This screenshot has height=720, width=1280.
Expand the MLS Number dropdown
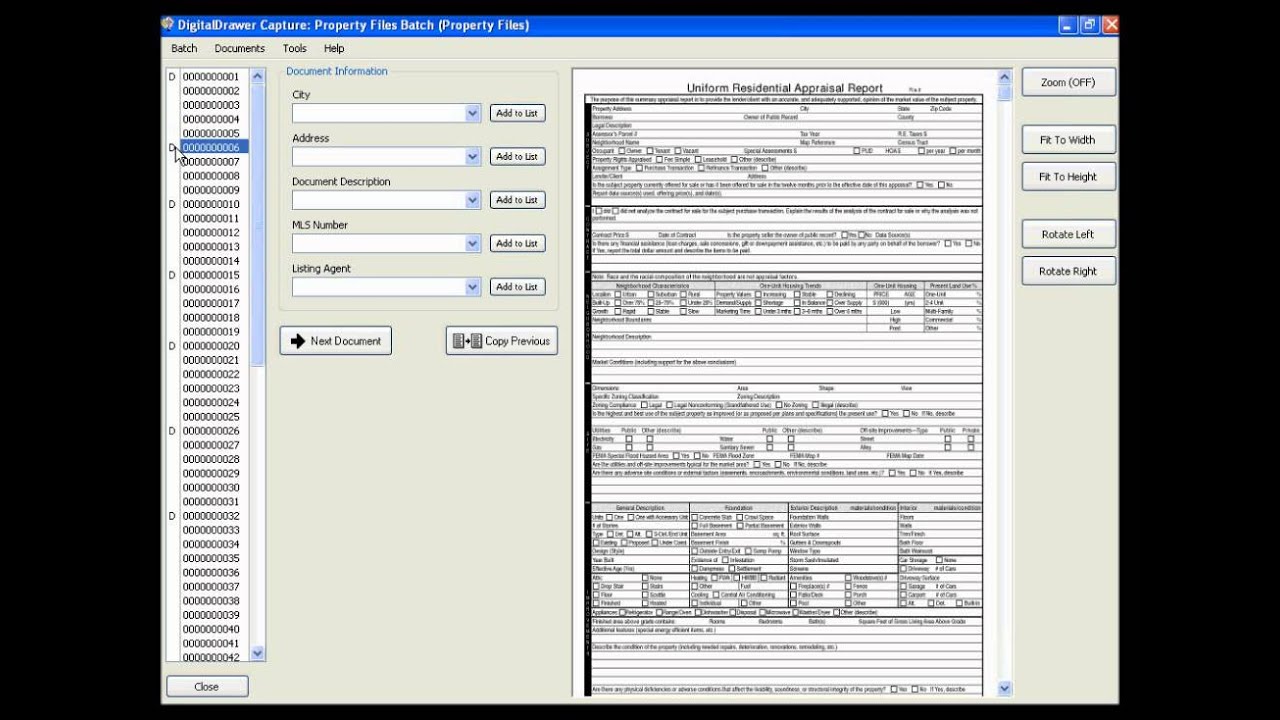[473, 243]
